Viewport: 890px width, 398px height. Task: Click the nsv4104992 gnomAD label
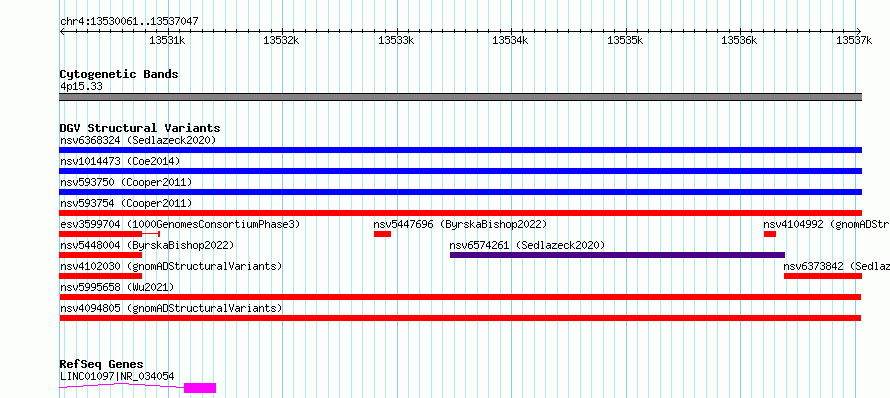point(826,224)
